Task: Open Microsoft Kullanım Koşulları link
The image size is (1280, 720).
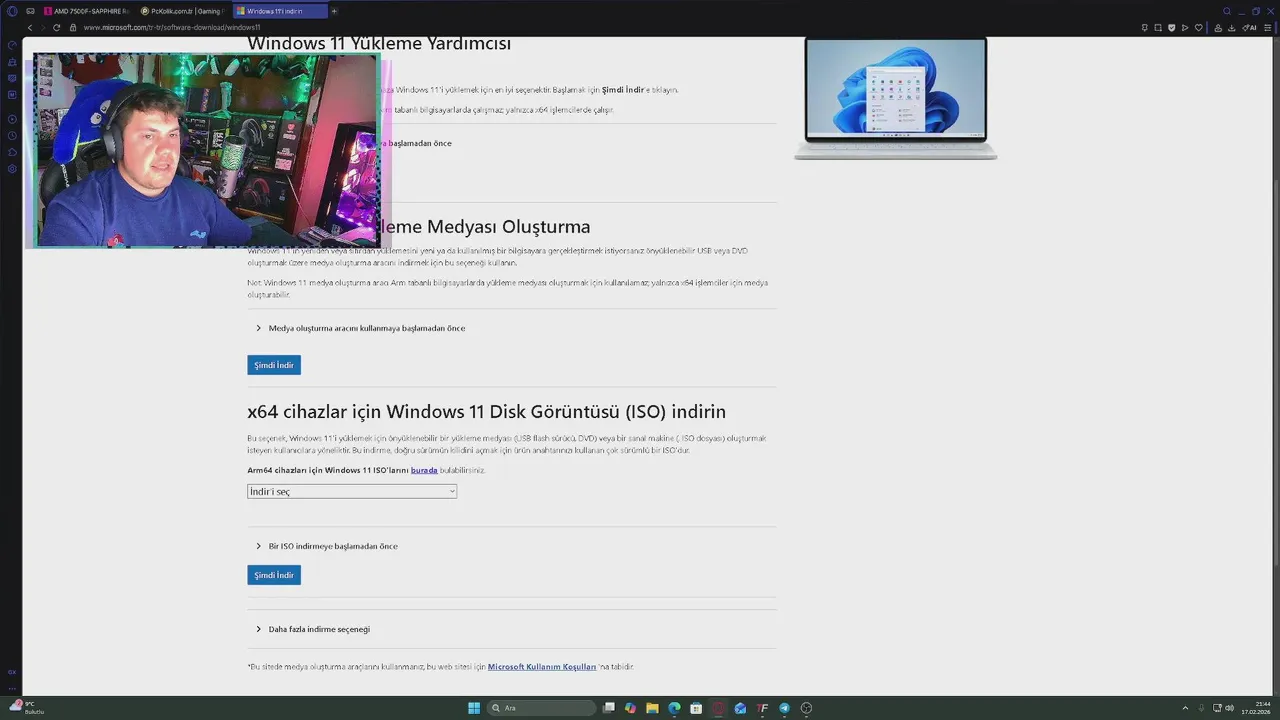Action: [542, 667]
